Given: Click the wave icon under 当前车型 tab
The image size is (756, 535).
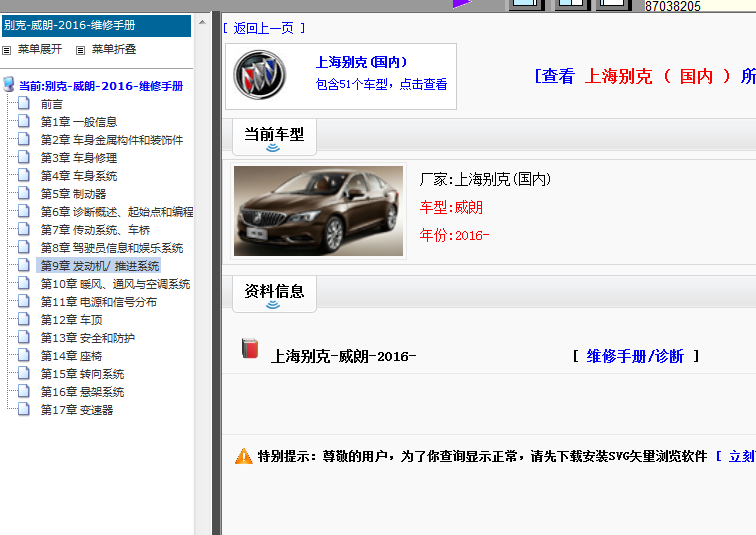Looking at the screenshot, I should tap(273, 147).
